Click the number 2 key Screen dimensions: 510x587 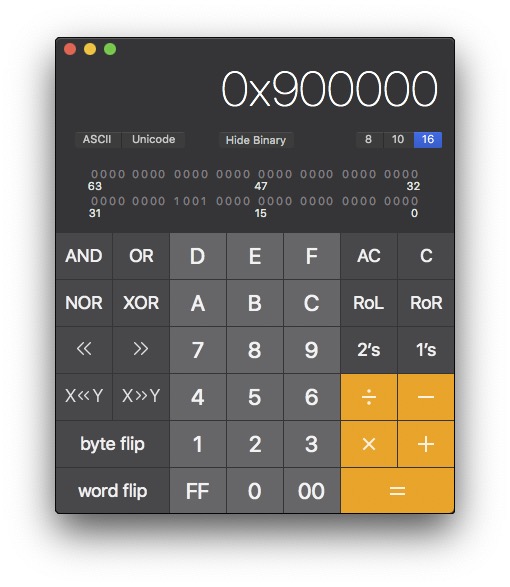(255, 444)
